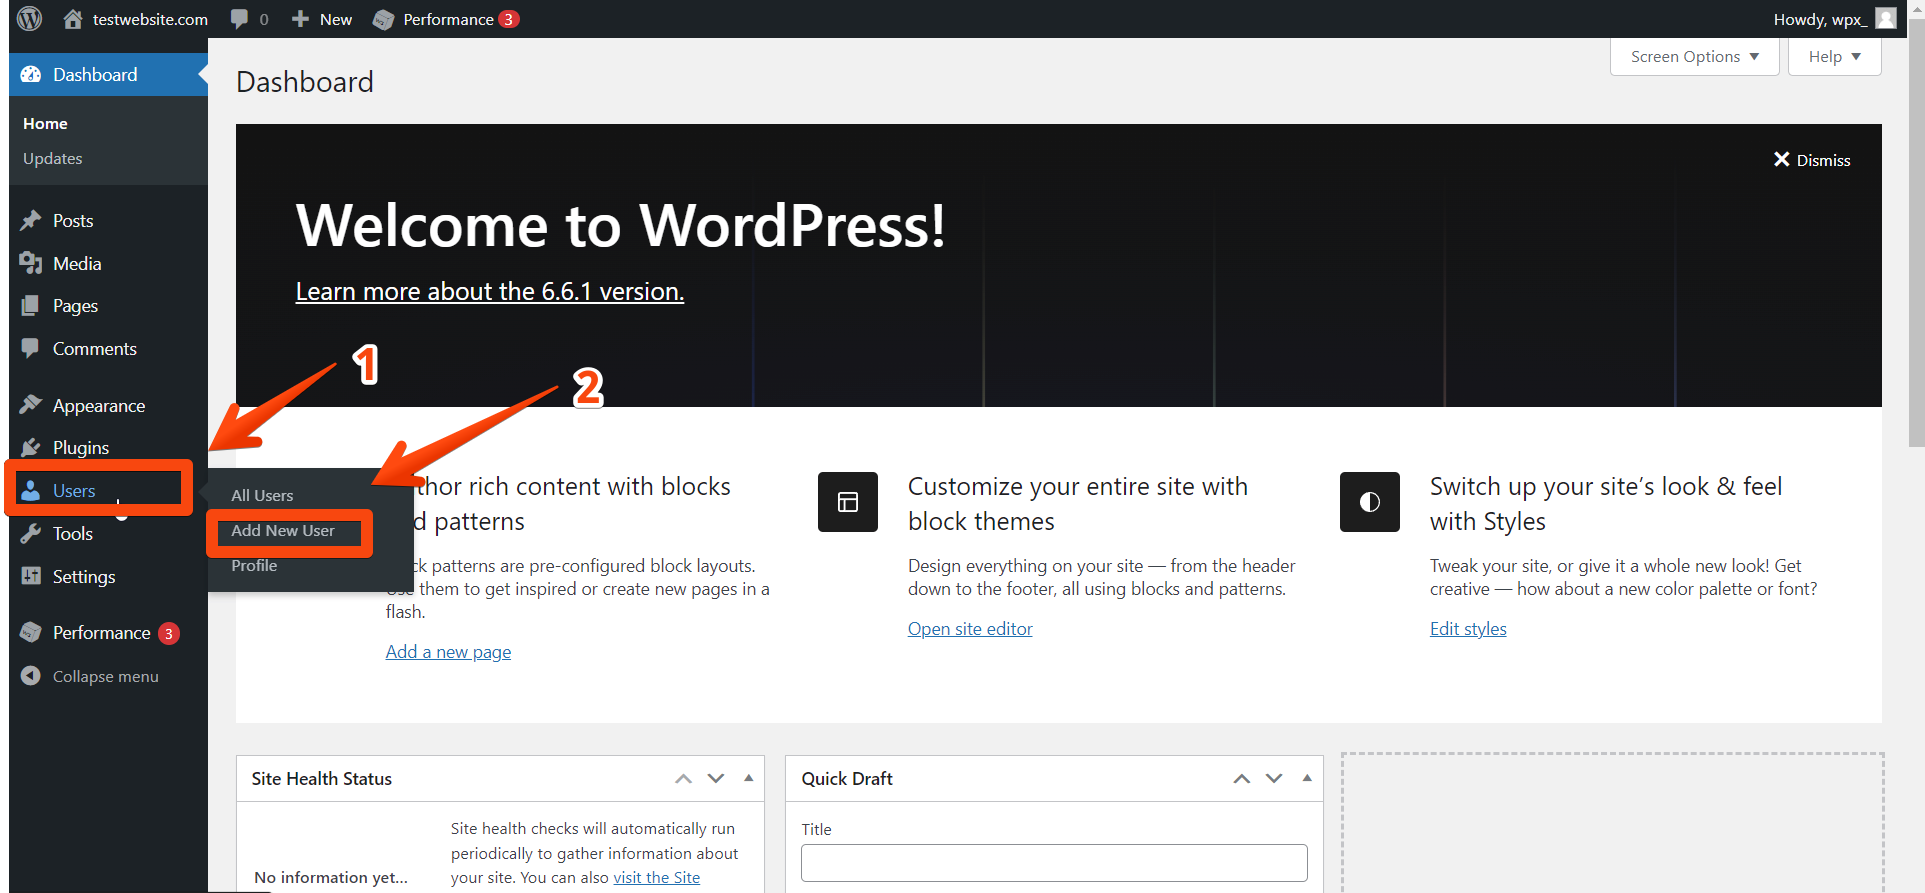1925x893 pixels.
Task: Click Collapse menu label
Action: 106,677
